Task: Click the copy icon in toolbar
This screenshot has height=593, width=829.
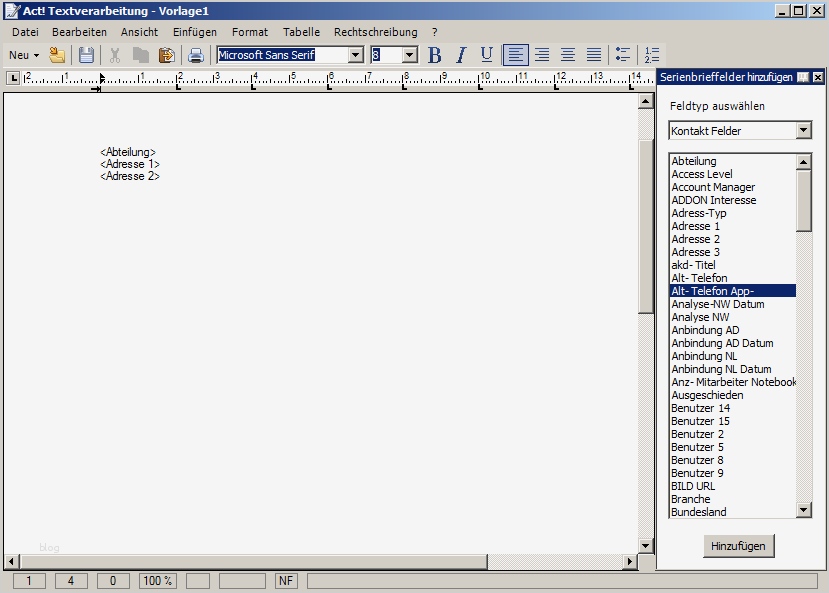Action: coord(141,55)
